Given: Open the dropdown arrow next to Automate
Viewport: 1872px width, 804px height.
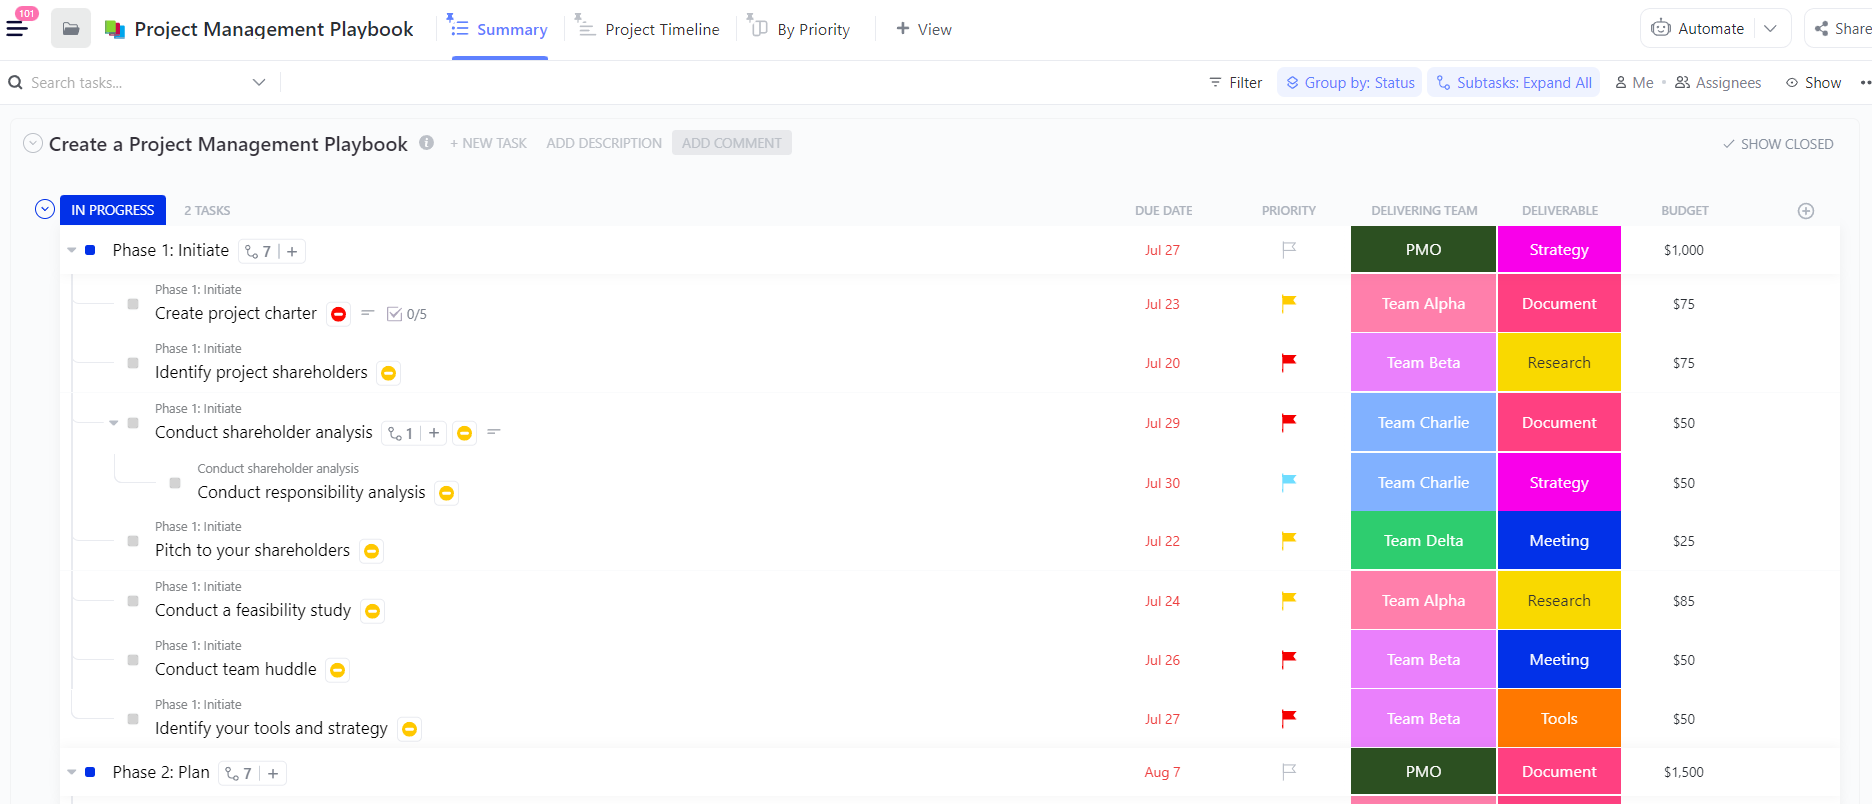Looking at the screenshot, I should [x=1770, y=29].
